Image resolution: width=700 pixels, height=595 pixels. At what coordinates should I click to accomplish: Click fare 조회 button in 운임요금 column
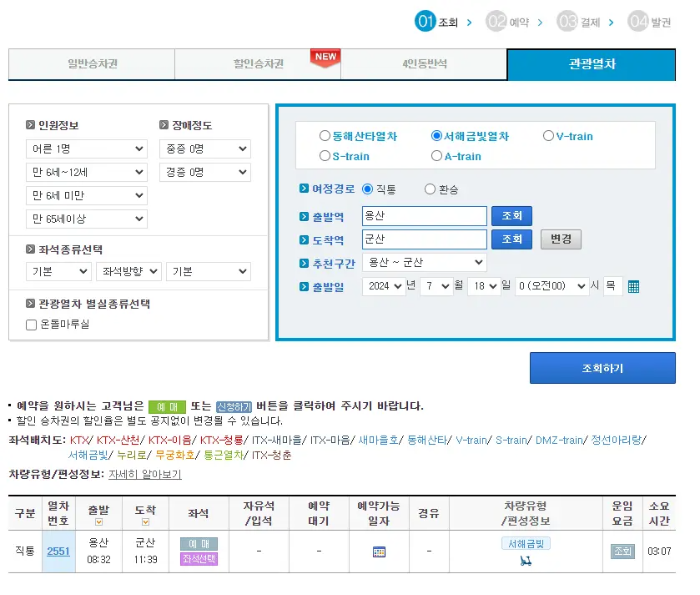click(x=622, y=551)
